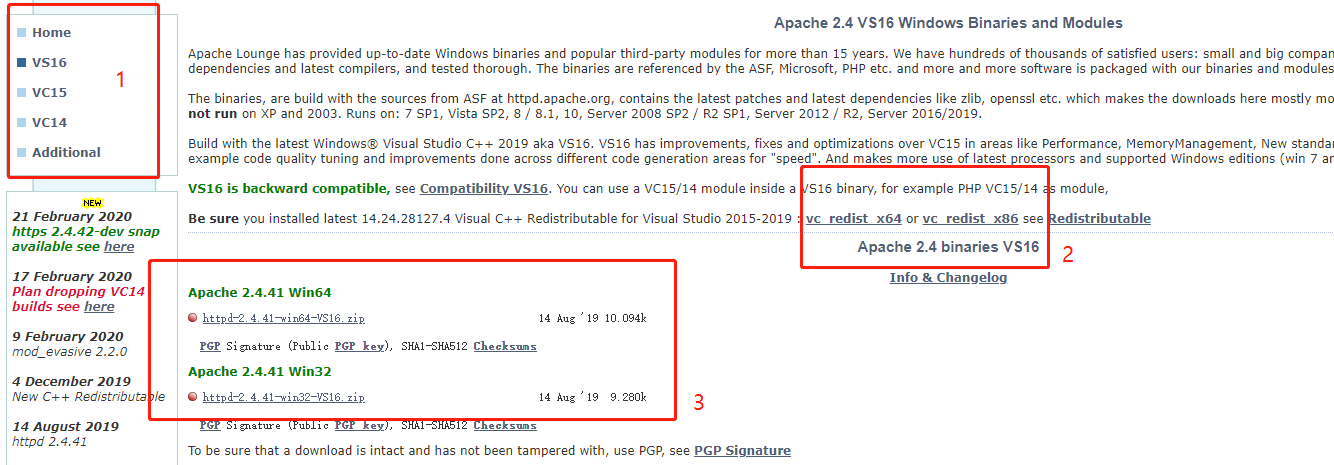This screenshot has width=1334, height=465.
Task: Download httpd-2.4.41-win64-VS16.zip
Action: (x=283, y=318)
